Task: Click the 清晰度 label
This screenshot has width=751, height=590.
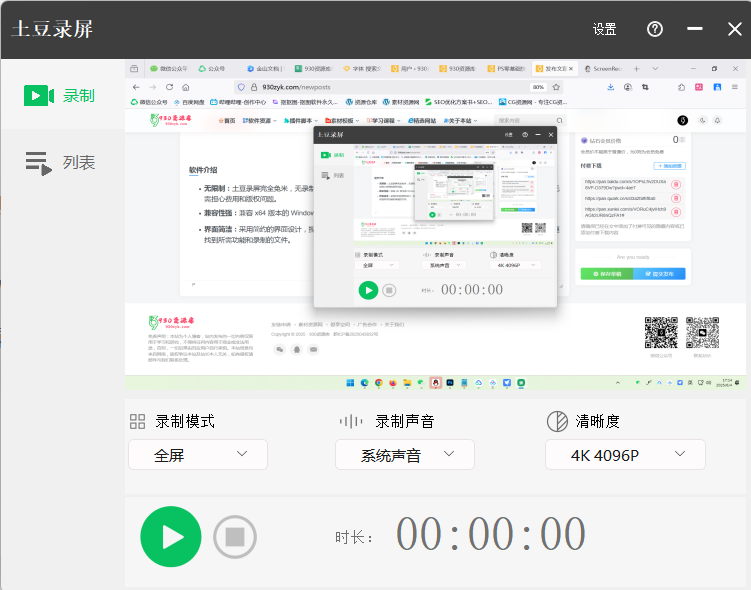Action: (597, 421)
